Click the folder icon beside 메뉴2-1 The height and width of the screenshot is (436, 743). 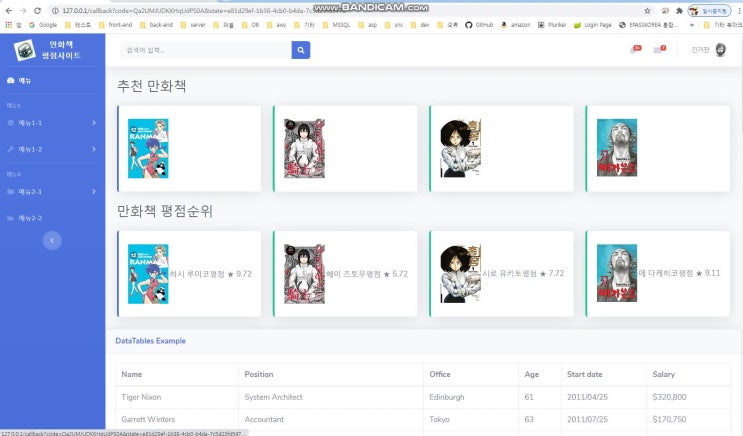point(11,191)
